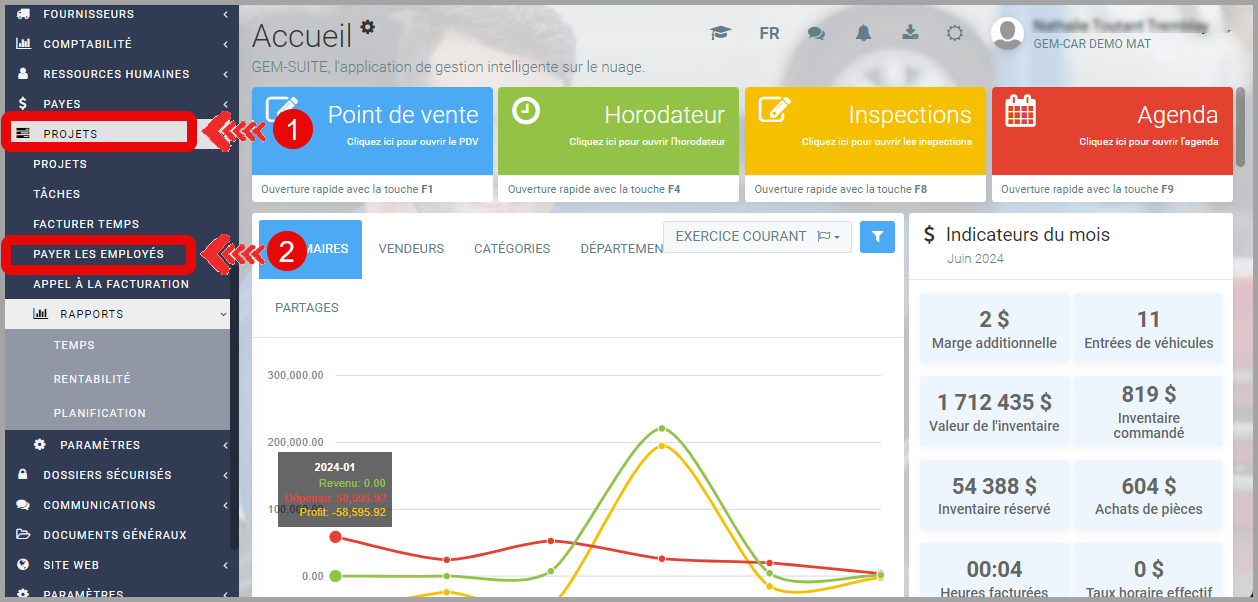
Task: Click the red 2024-01 expense data point
Action: [335, 537]
